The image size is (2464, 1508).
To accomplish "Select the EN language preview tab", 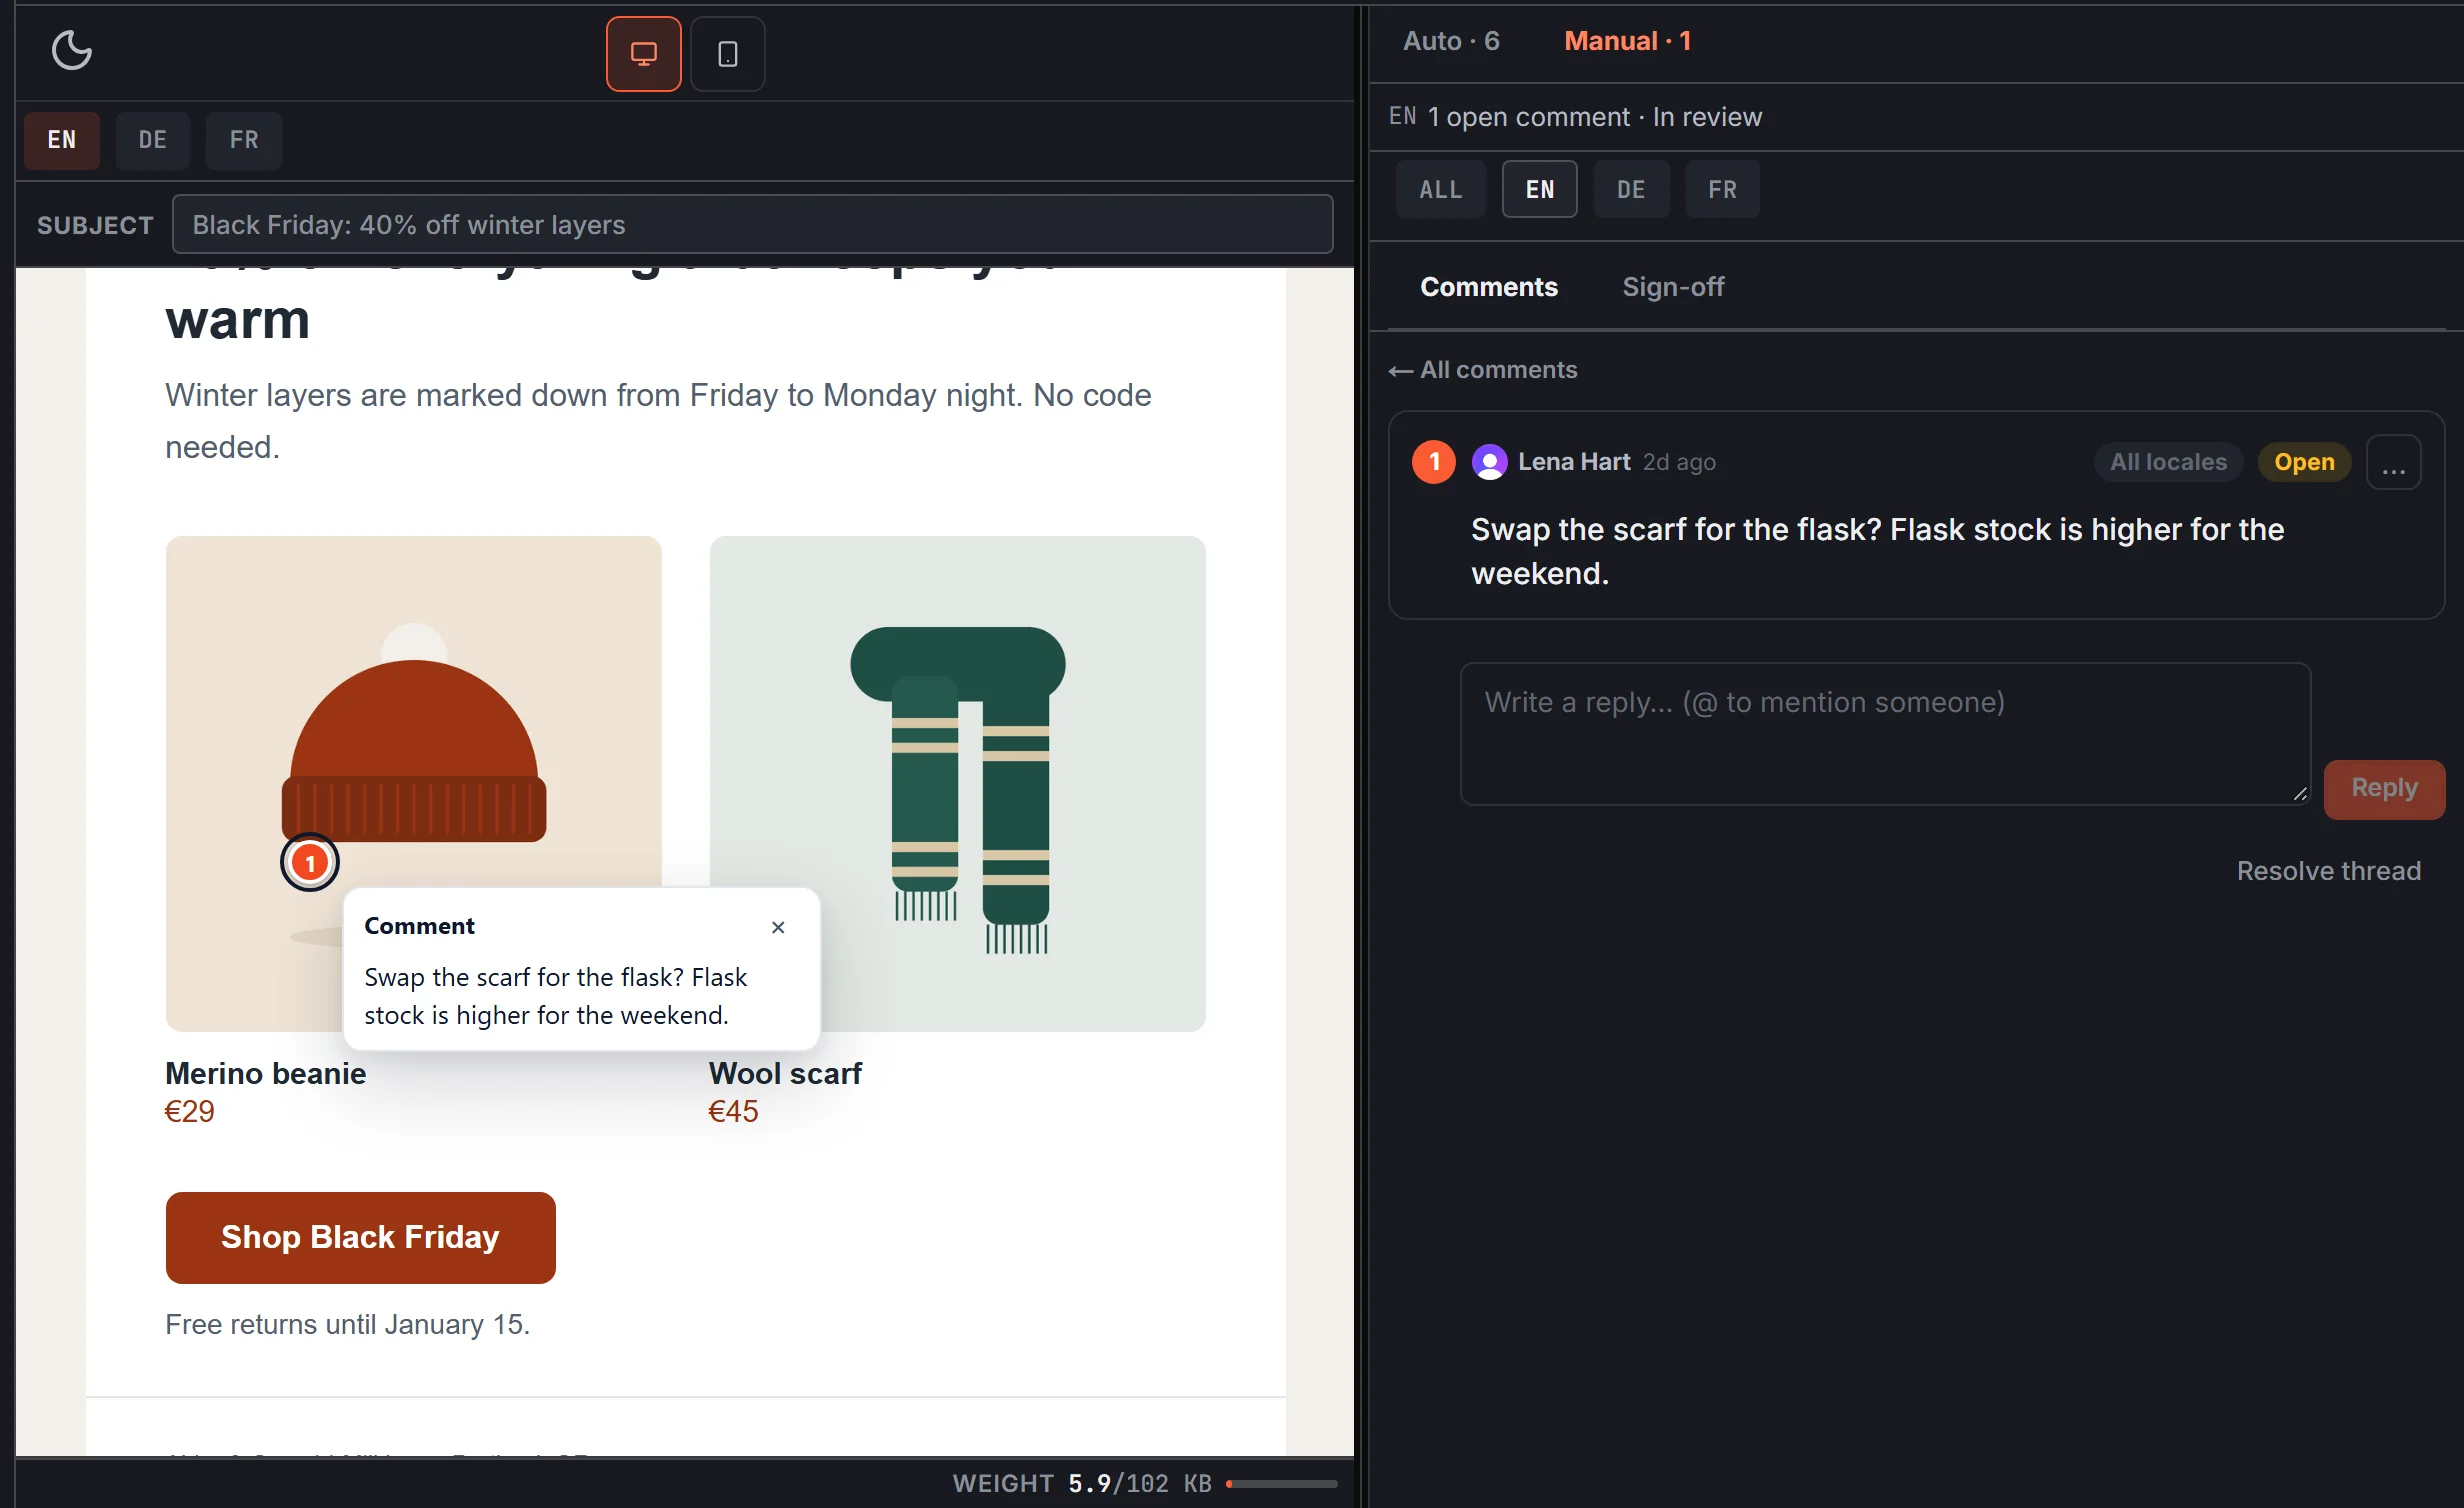I will coord(62,140).
